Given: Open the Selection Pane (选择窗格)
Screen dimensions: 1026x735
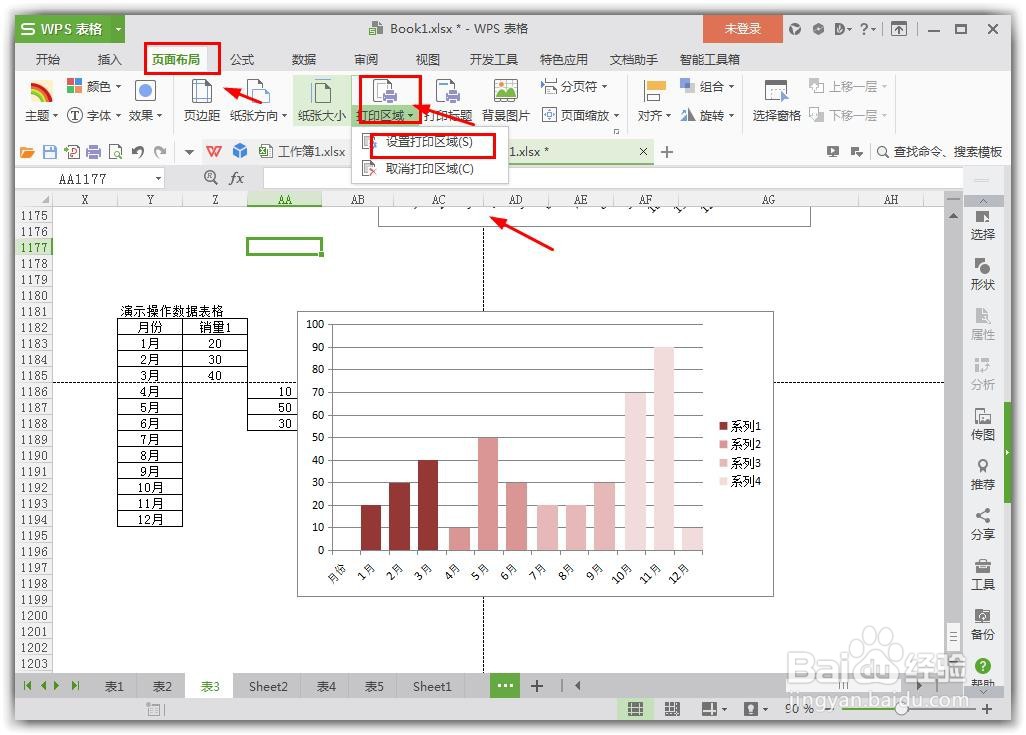Looking at the screenshot, I should coord(776,101).
